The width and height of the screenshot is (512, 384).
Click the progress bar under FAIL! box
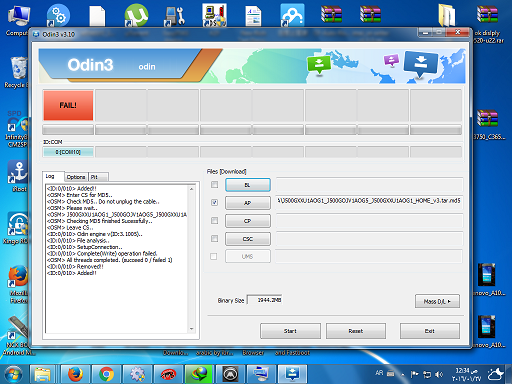pos(68,130)
